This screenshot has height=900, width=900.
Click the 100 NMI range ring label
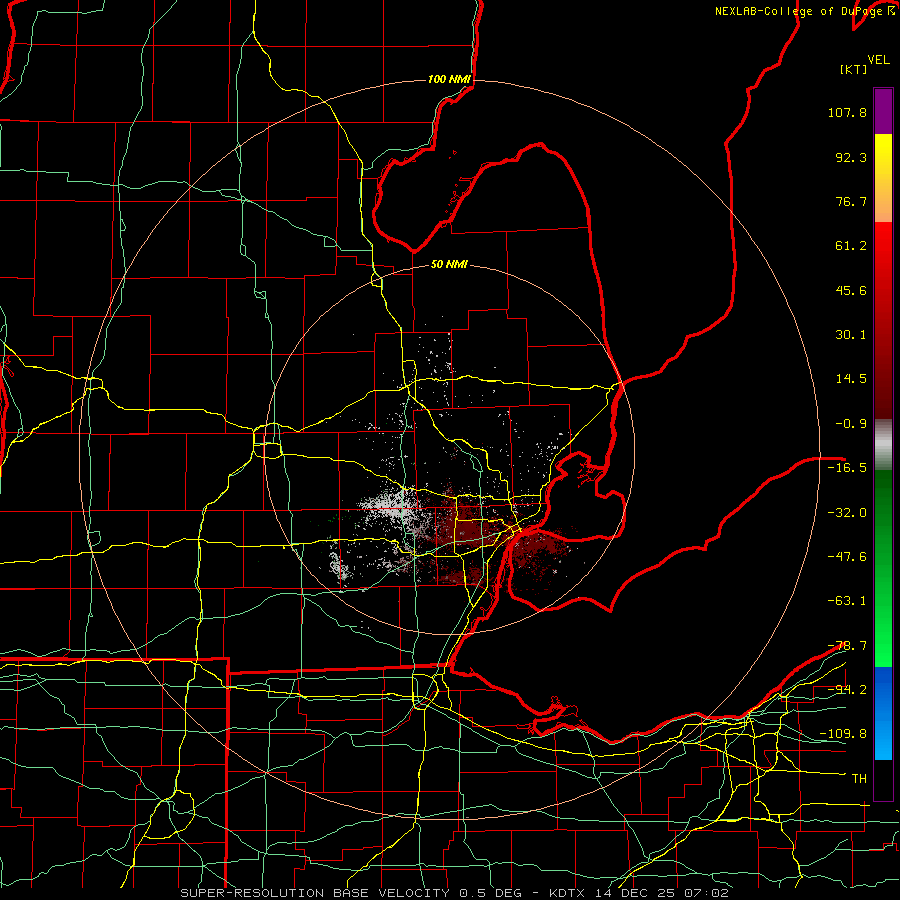point(449,79)
